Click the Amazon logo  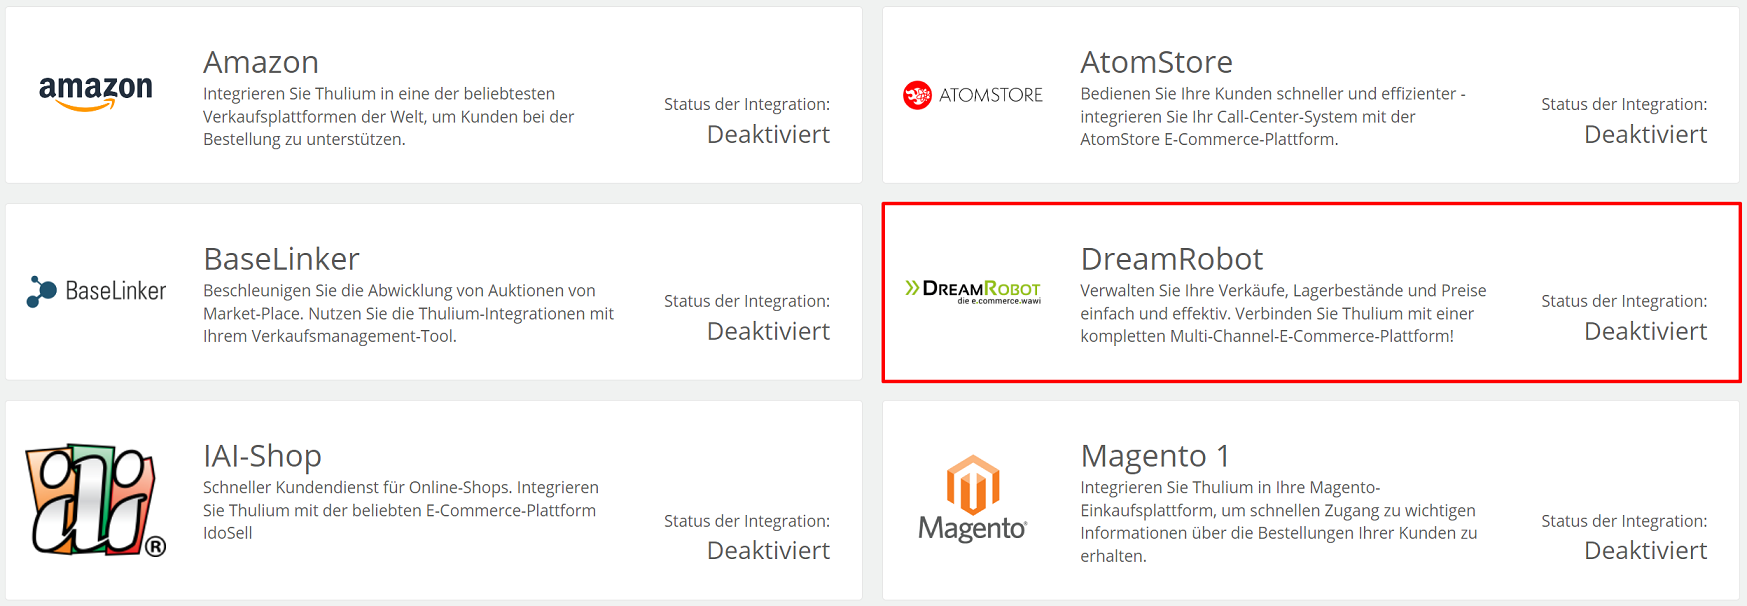coord(96,93)
